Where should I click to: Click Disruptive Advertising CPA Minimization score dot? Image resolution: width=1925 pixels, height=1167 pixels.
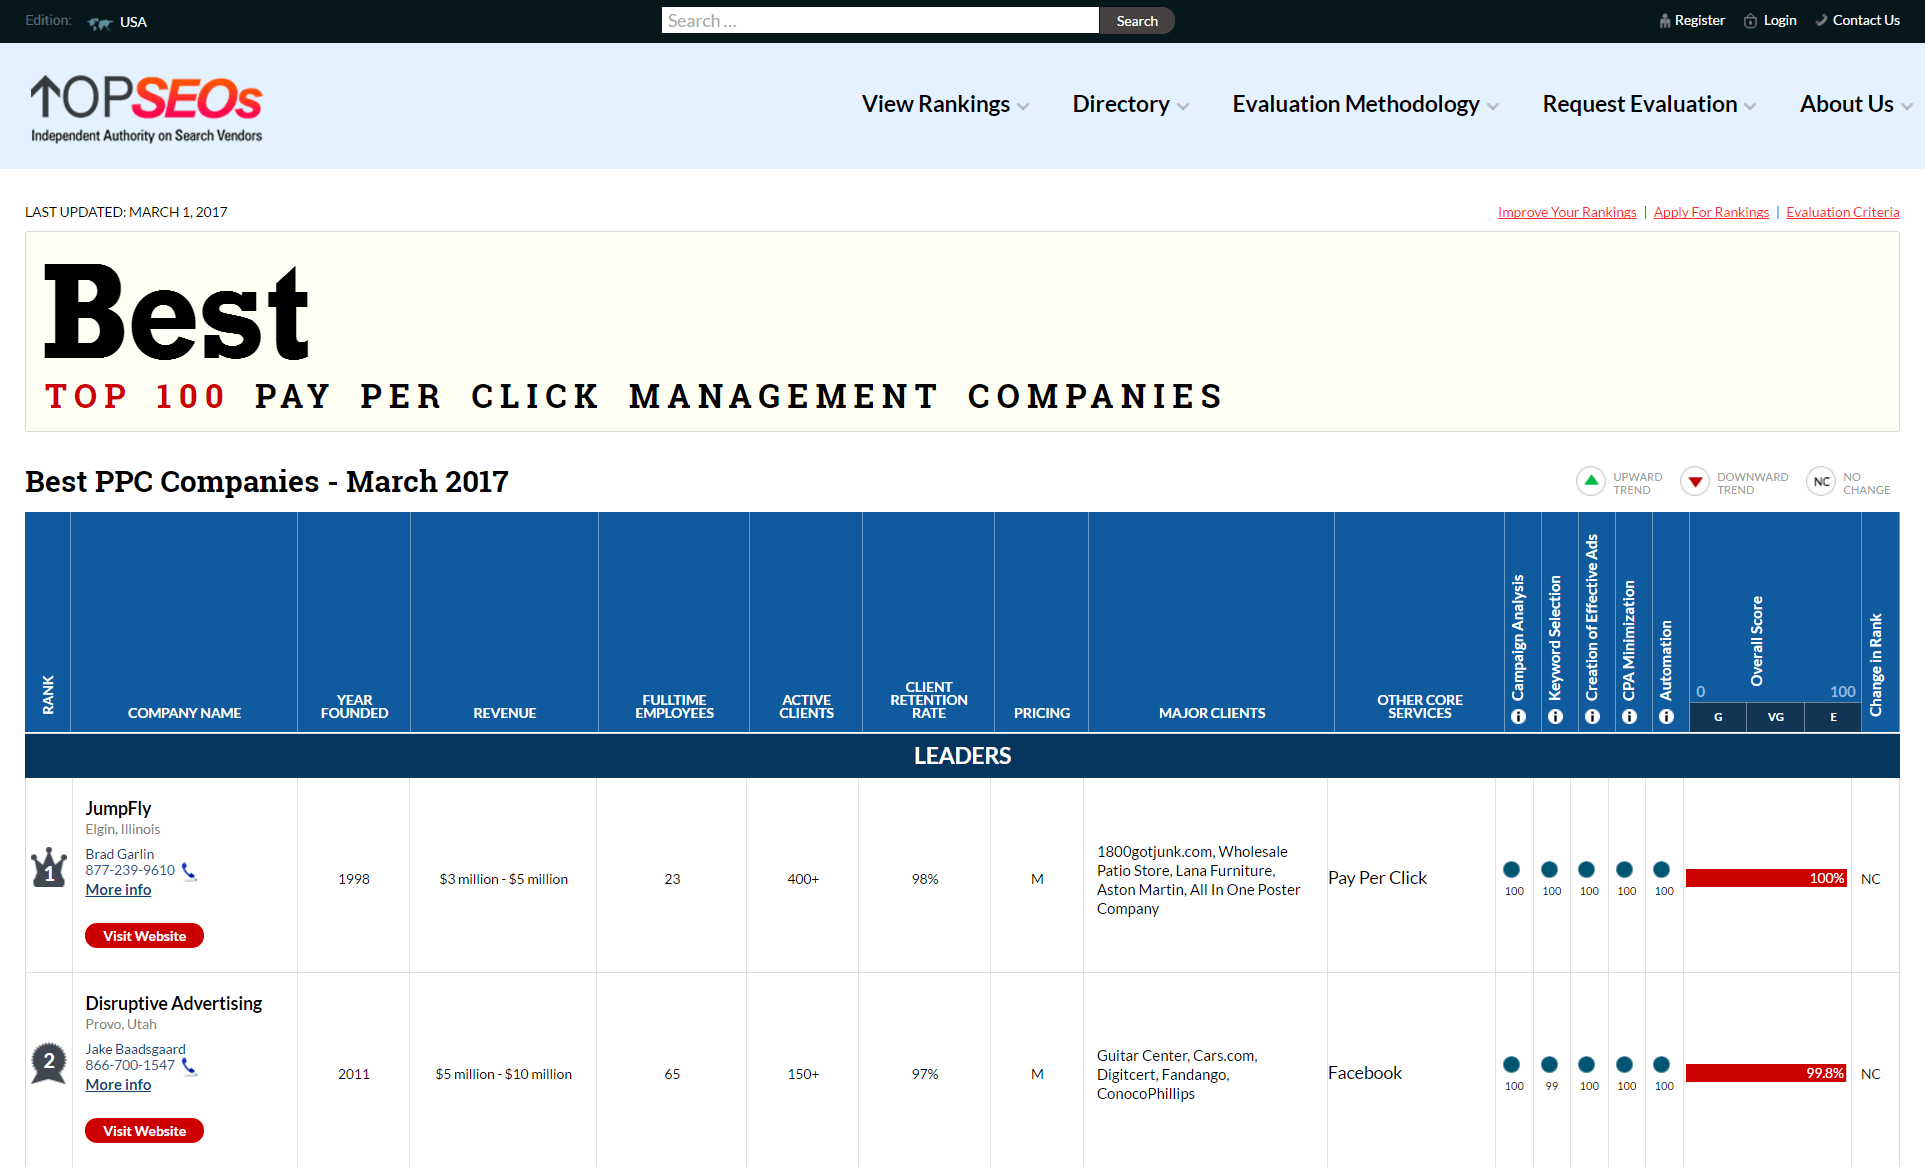pyautogui.click(x=1625, y=1065)
